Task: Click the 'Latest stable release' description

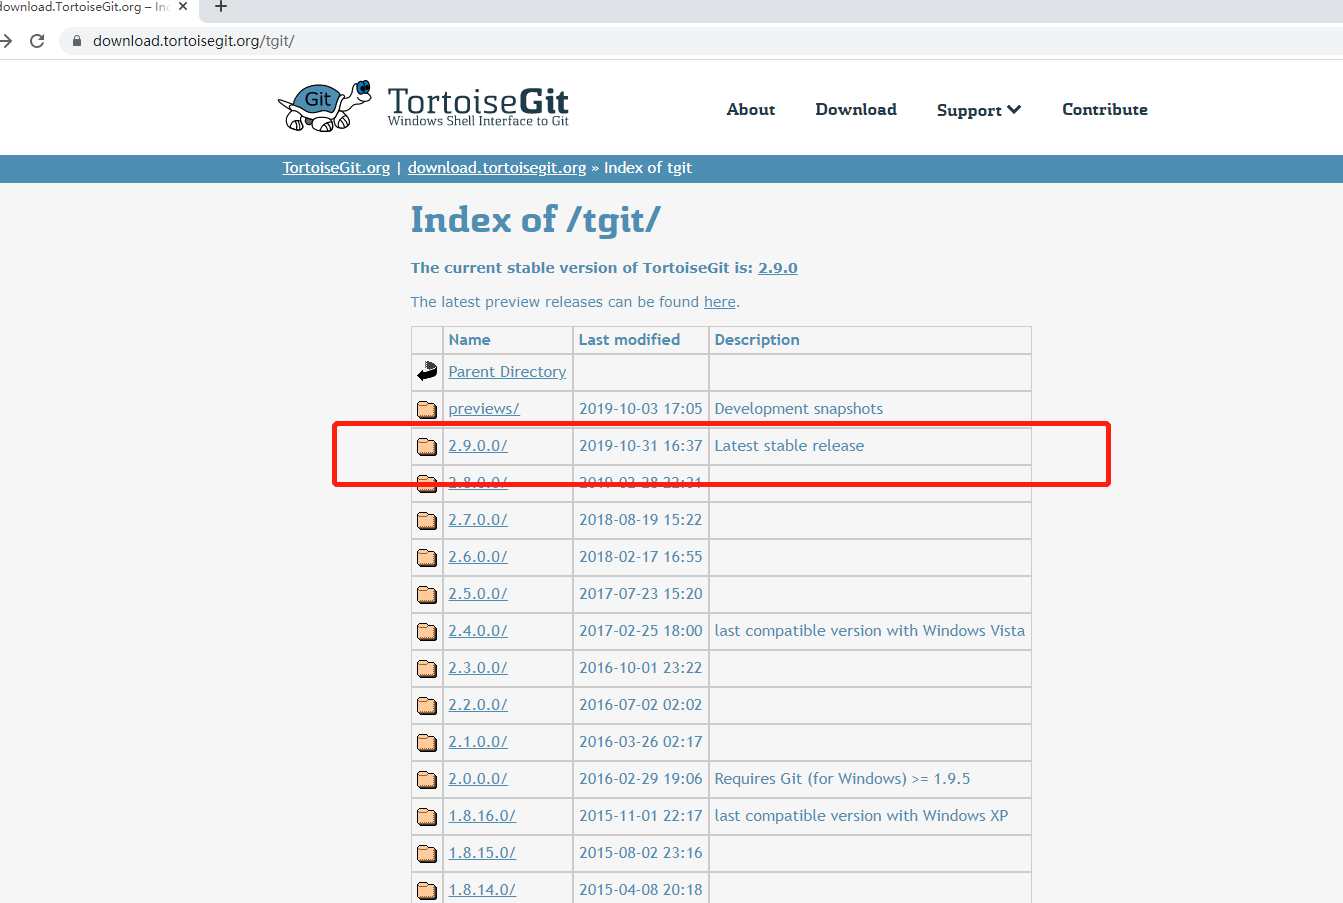Action: 789,446
